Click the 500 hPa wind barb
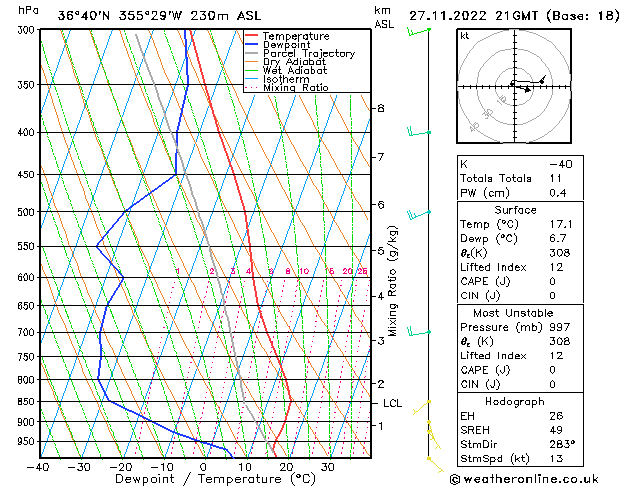 tap(419, 215)
